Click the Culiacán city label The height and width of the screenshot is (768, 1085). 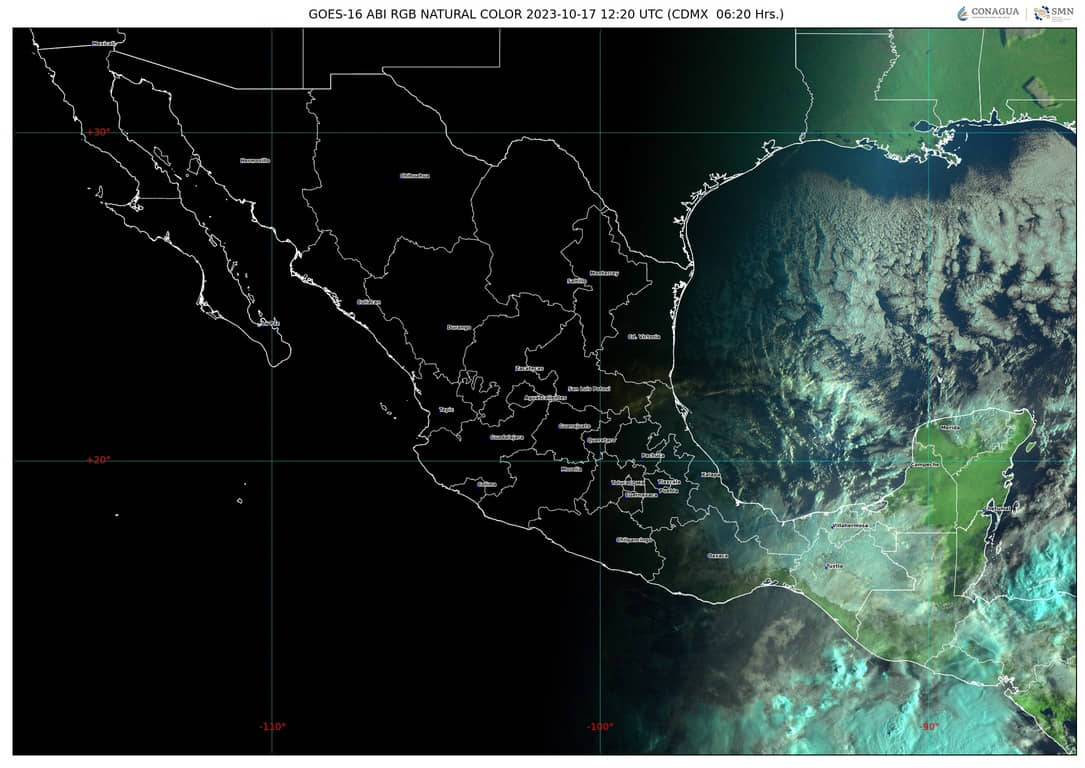tap(369, 301)
